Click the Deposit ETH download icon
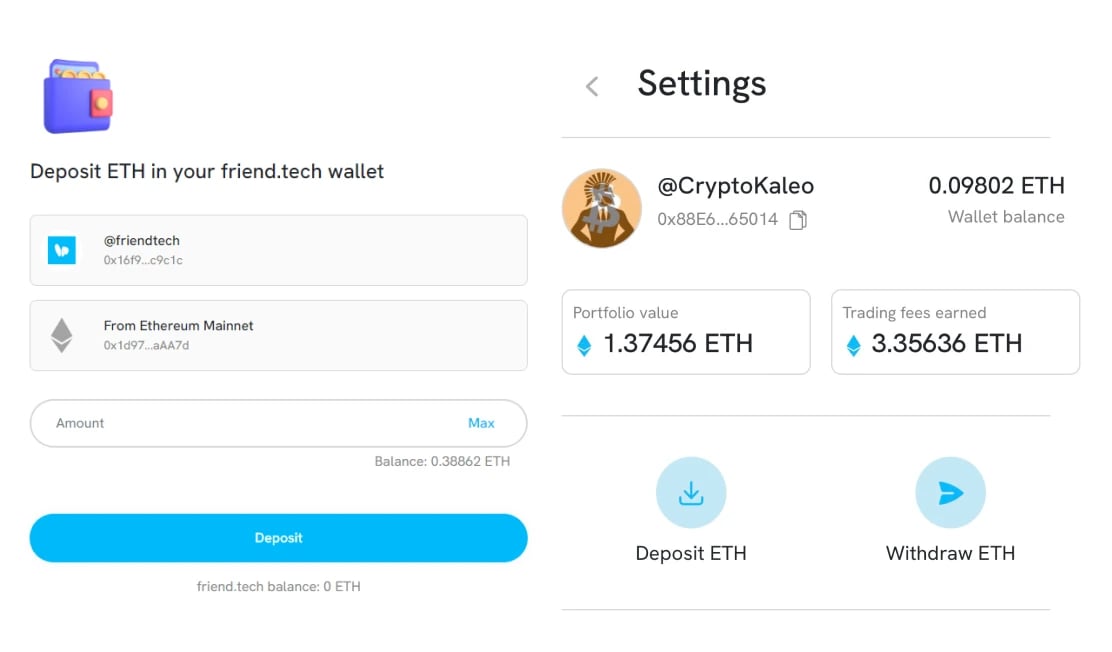Screen dimensions: 1112x652 point(691,492)
